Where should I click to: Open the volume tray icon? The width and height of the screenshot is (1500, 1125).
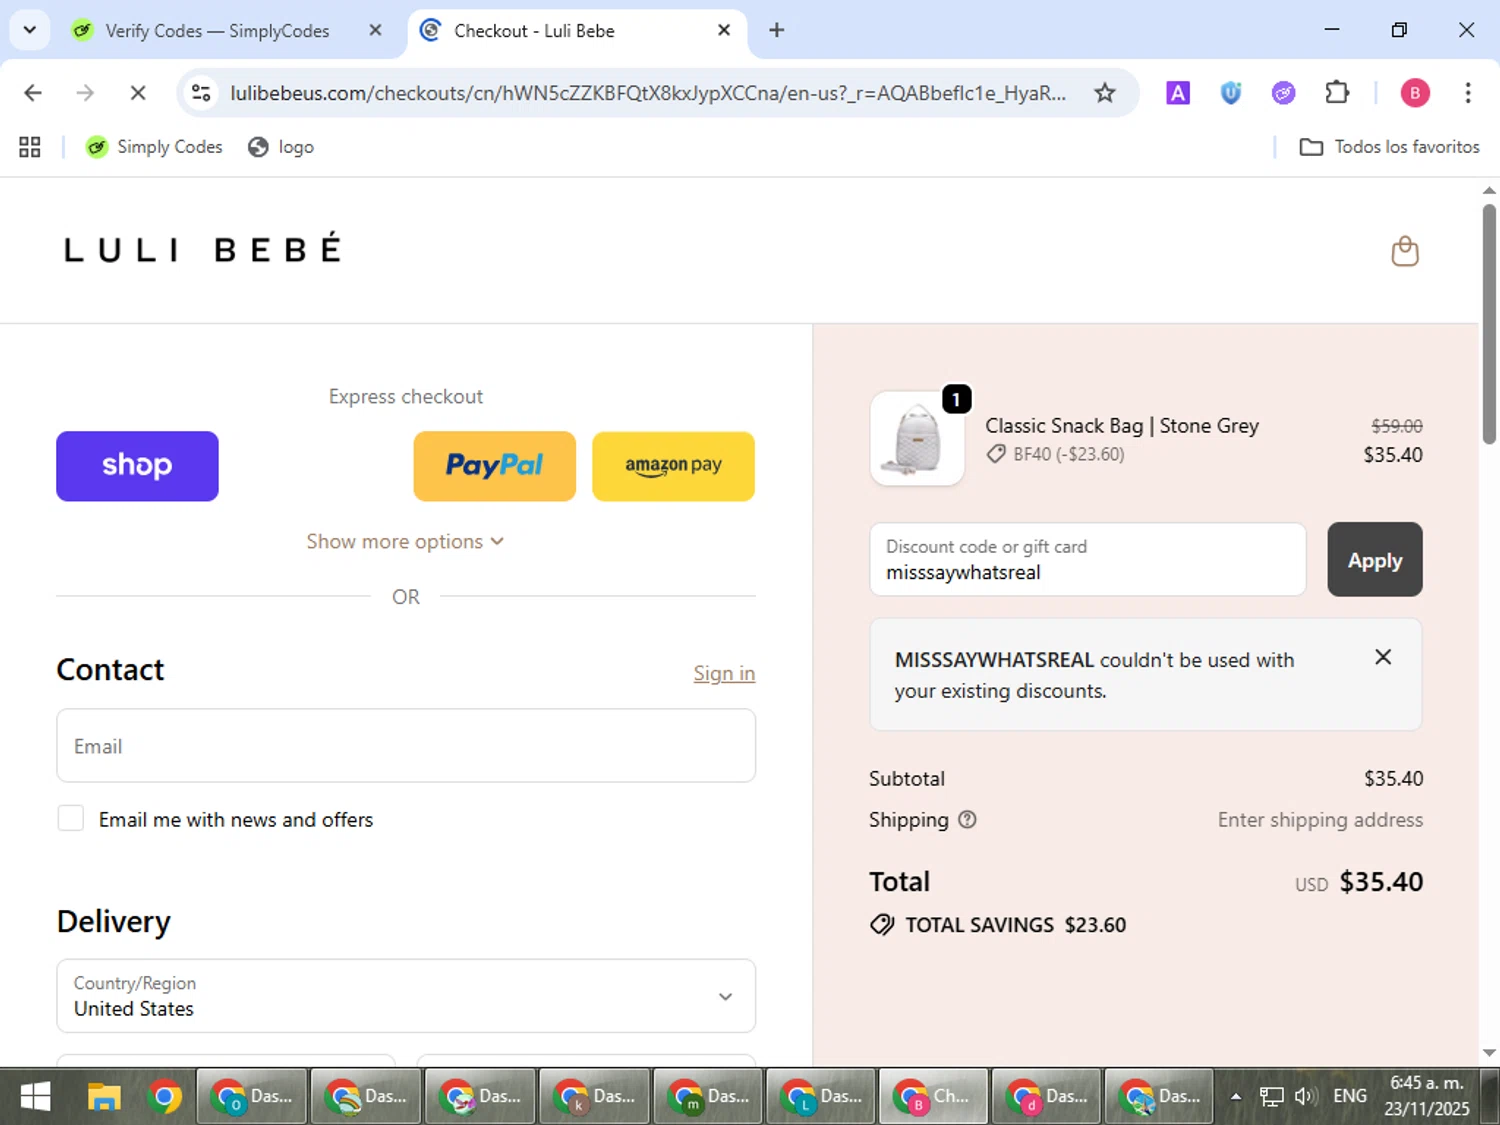[1305, 1097]
